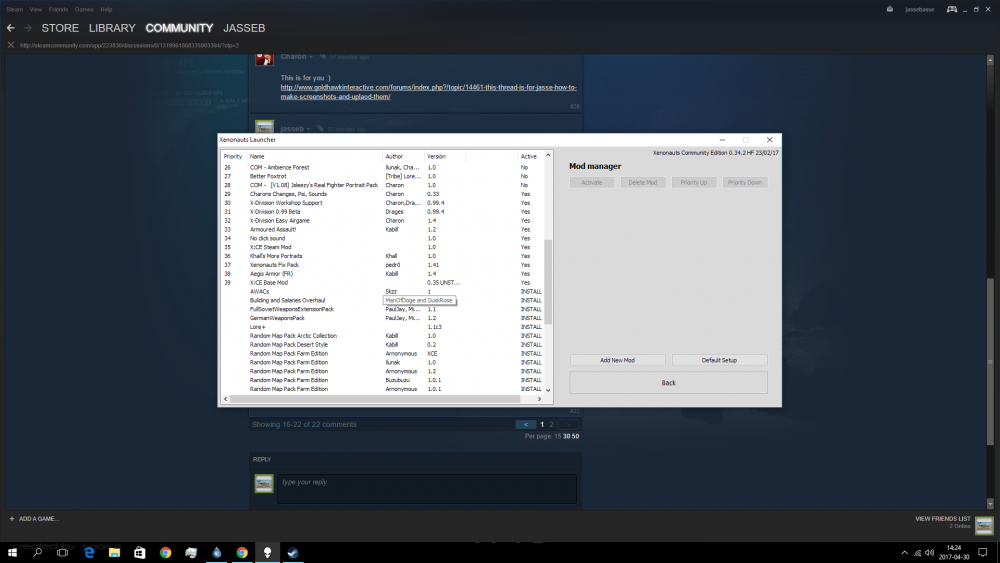Click Steam's forward navigation arrow
Viewport: 1000px width, 563px height.
coord(27,28)
